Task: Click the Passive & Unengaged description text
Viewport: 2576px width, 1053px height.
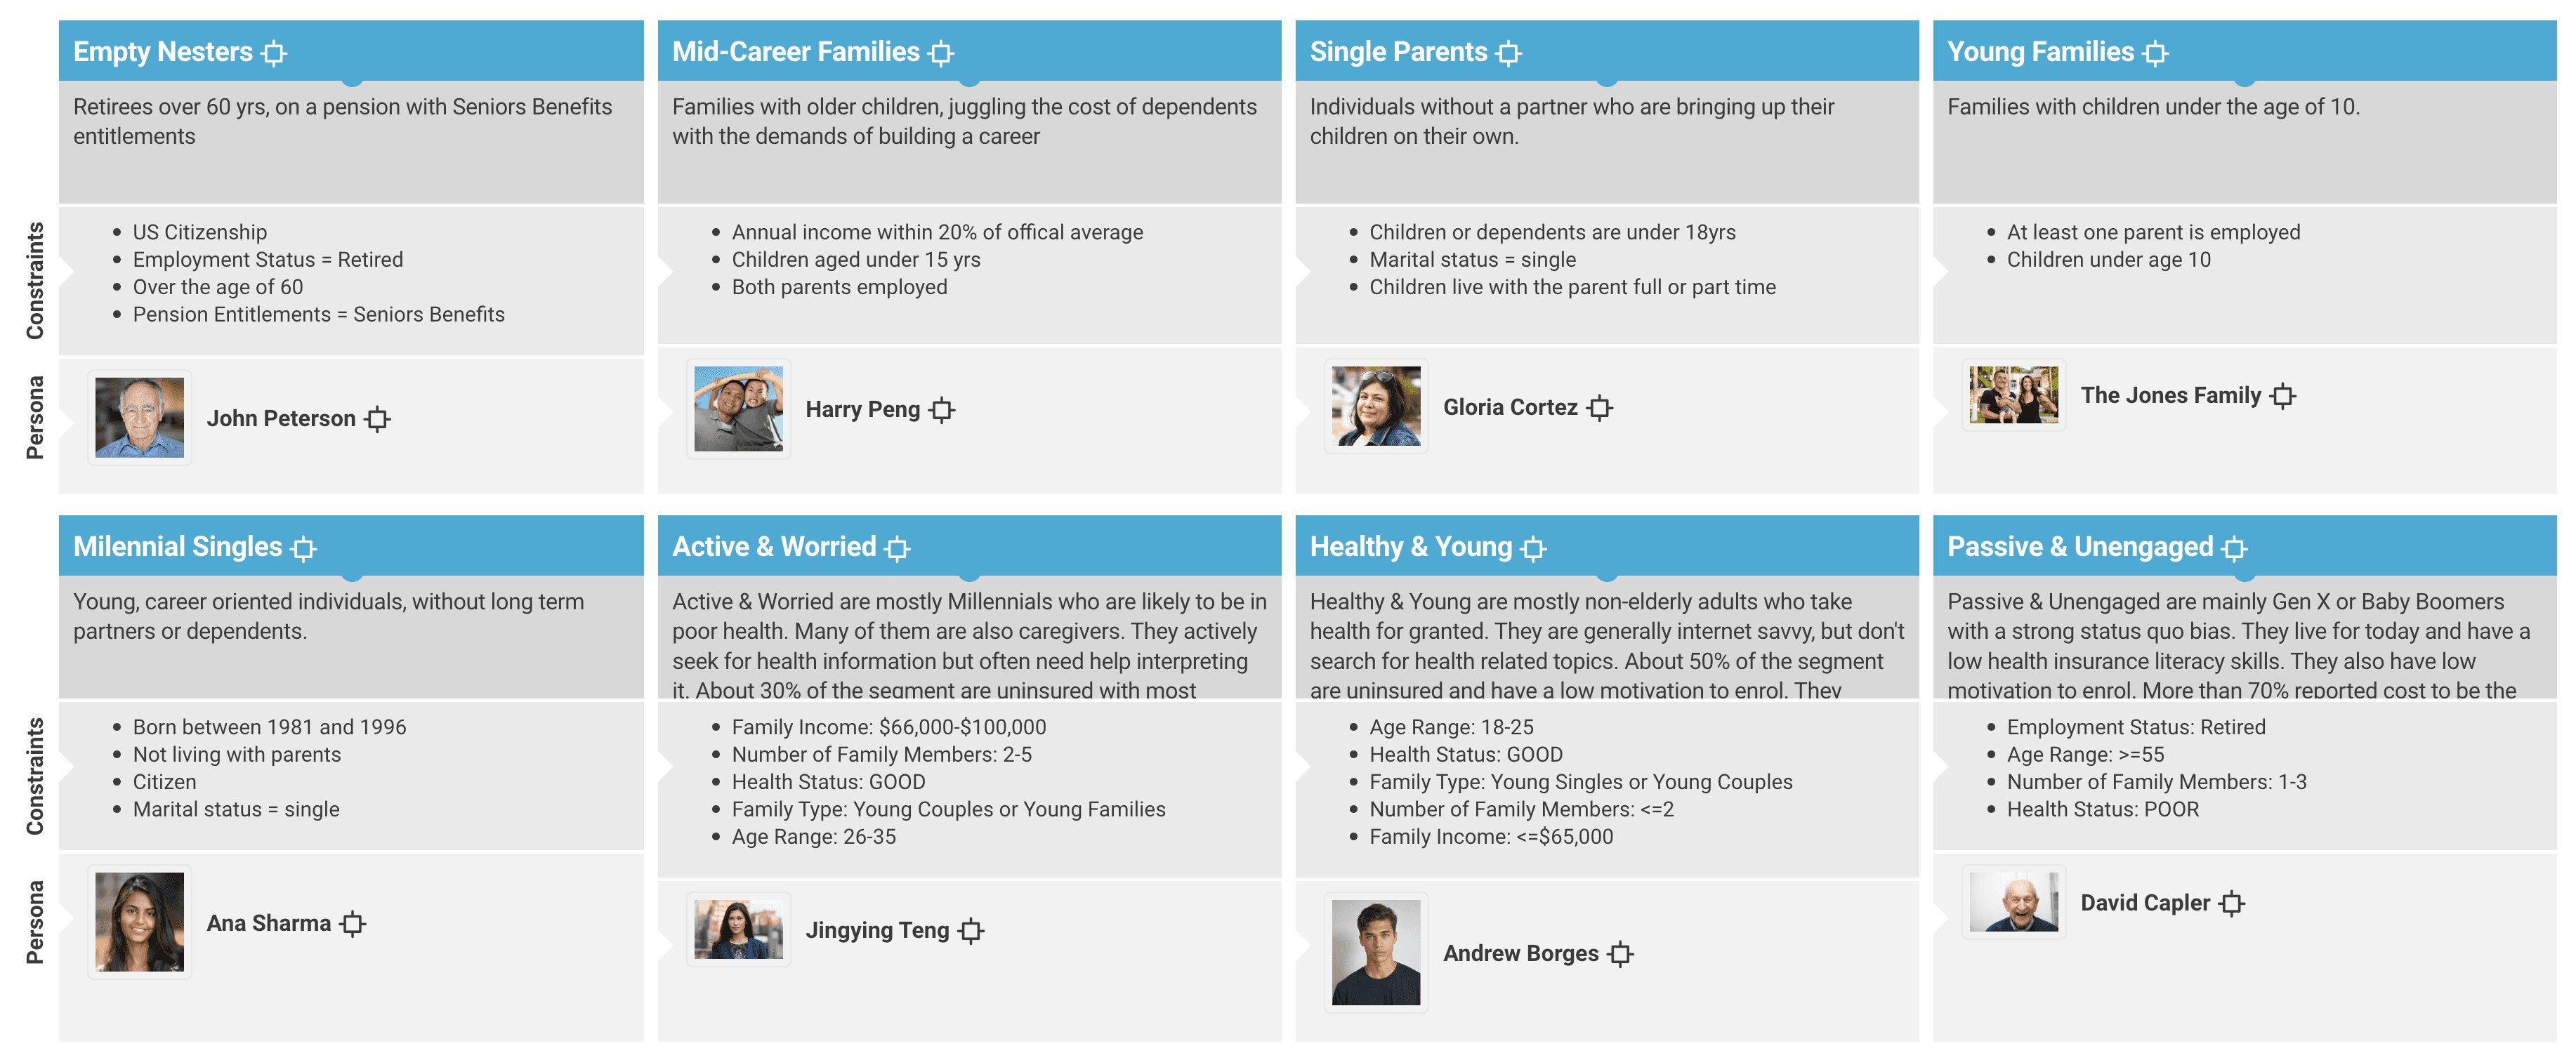Action: 2239,646
